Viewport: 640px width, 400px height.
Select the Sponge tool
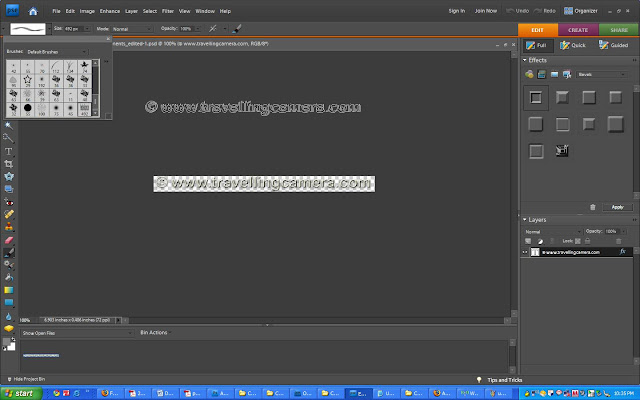(x=9, y=328)
